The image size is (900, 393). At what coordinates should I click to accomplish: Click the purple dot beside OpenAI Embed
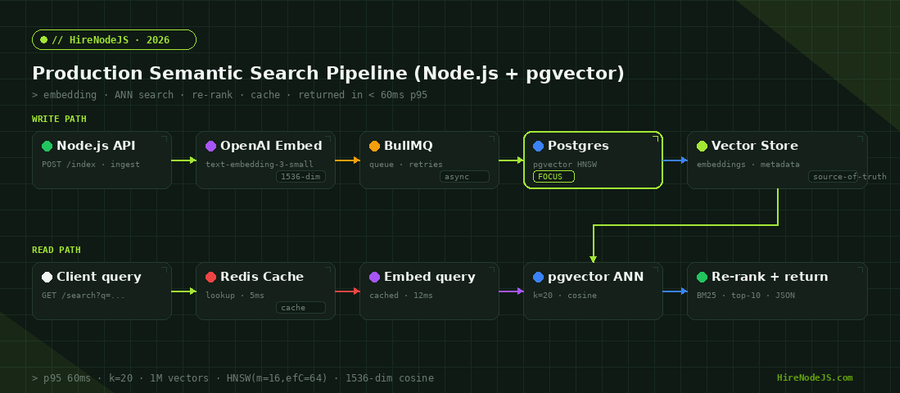[x=211, y=146]
